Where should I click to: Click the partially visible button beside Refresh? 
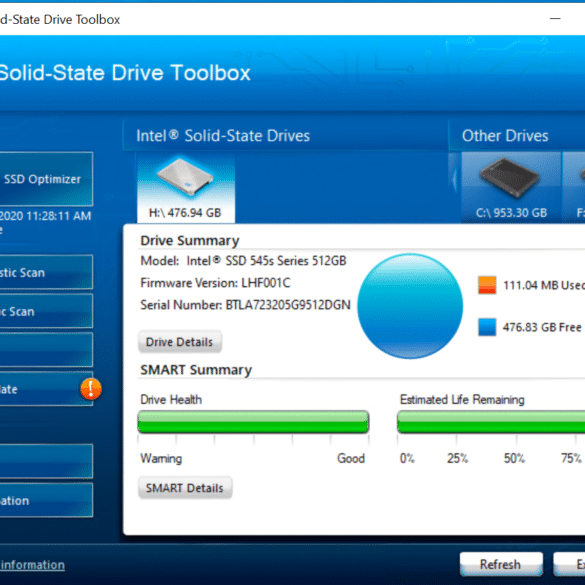tap(569, 564)
